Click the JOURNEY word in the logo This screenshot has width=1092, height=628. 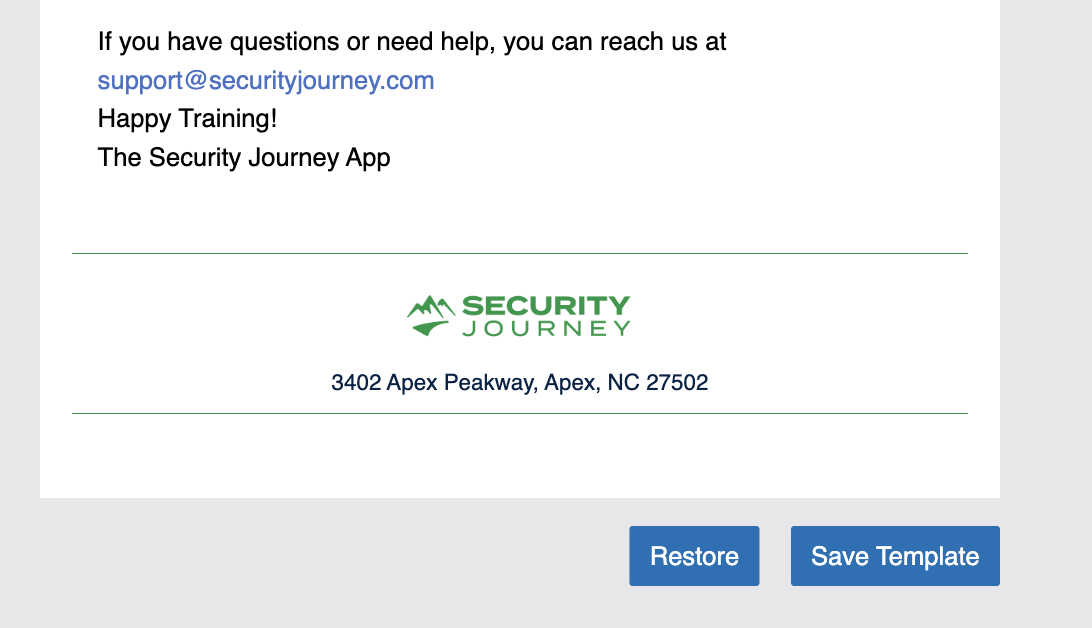pyautogui.click(x=546, y=328)
